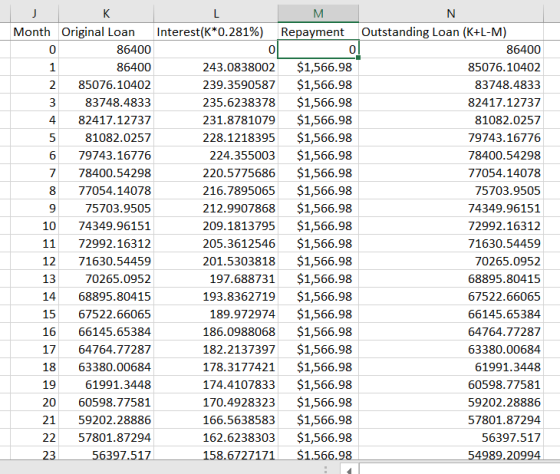The width and height of the screenshot is (560, 474).
Task: Select interest cell 235.6238378
Action: coord(216,103)
